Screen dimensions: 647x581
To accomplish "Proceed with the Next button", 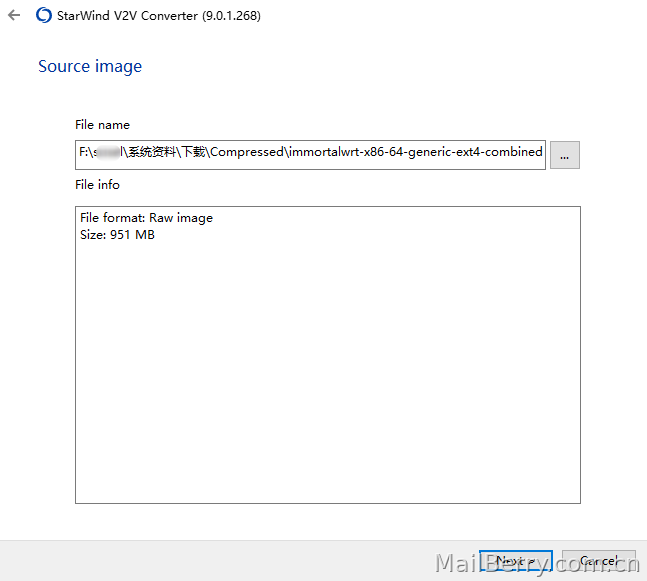I will click(x=516, y=561).
